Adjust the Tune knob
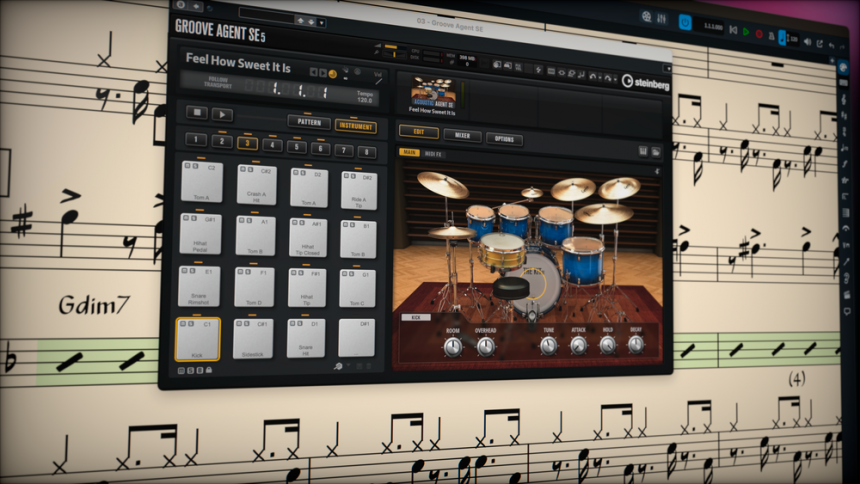 click(548, 345)
